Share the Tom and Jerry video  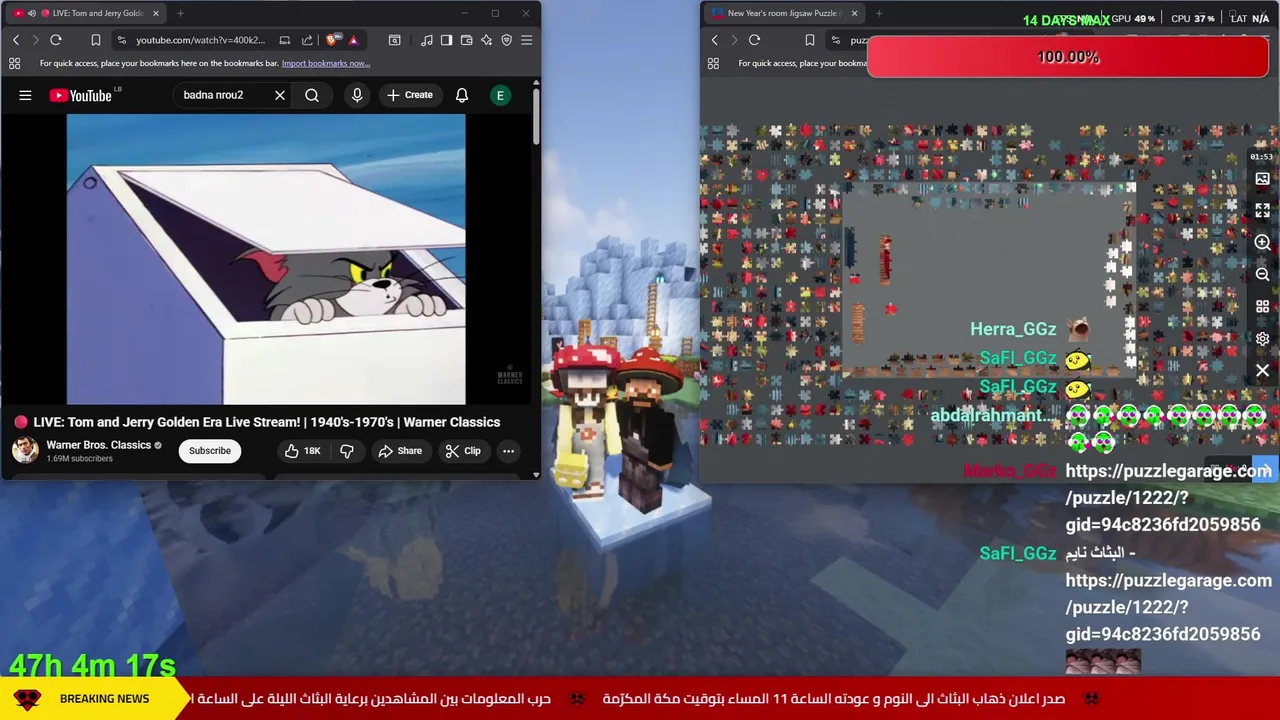tap(400, 451)
